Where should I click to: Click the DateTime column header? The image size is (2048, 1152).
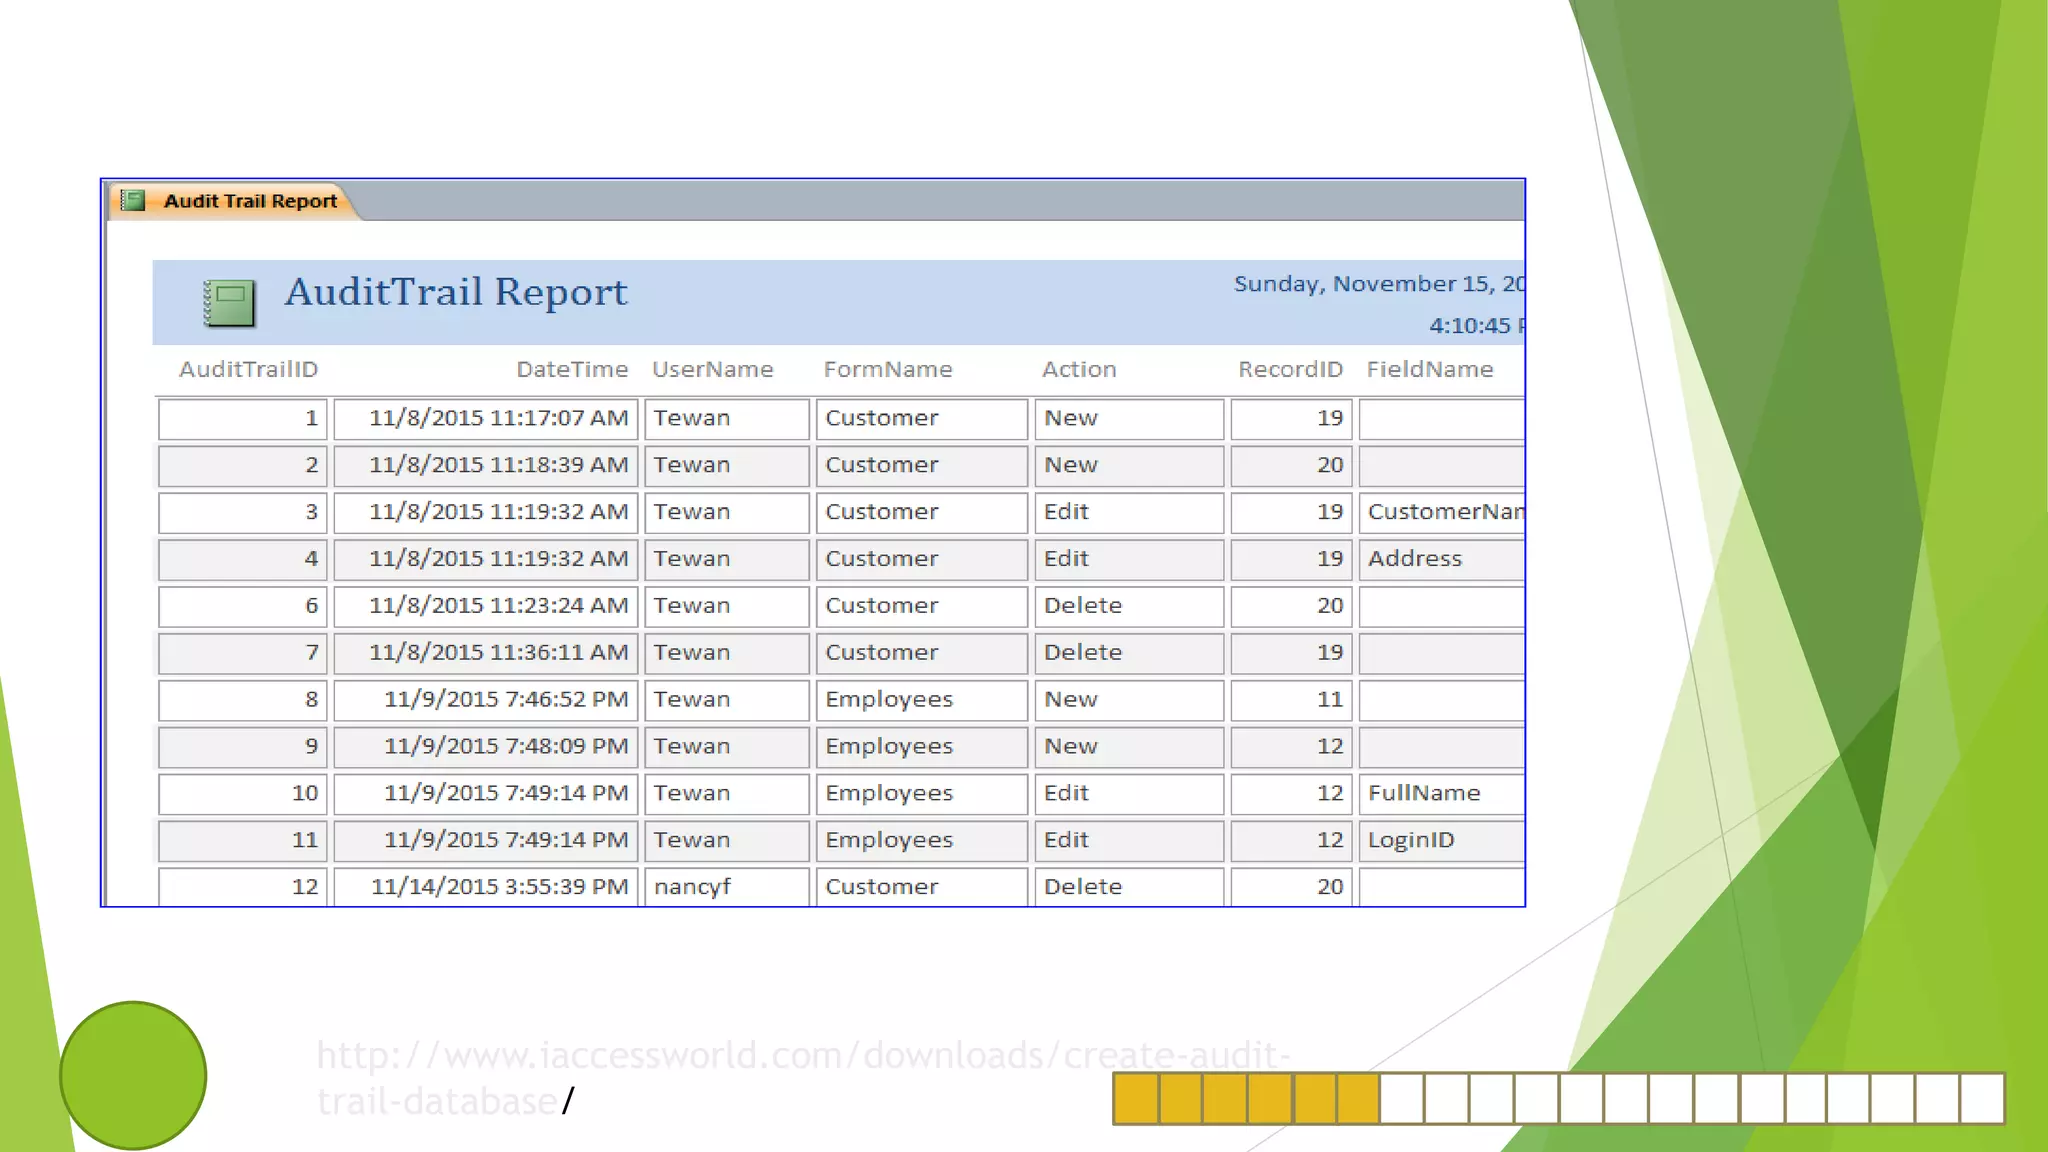coord(571,370)
